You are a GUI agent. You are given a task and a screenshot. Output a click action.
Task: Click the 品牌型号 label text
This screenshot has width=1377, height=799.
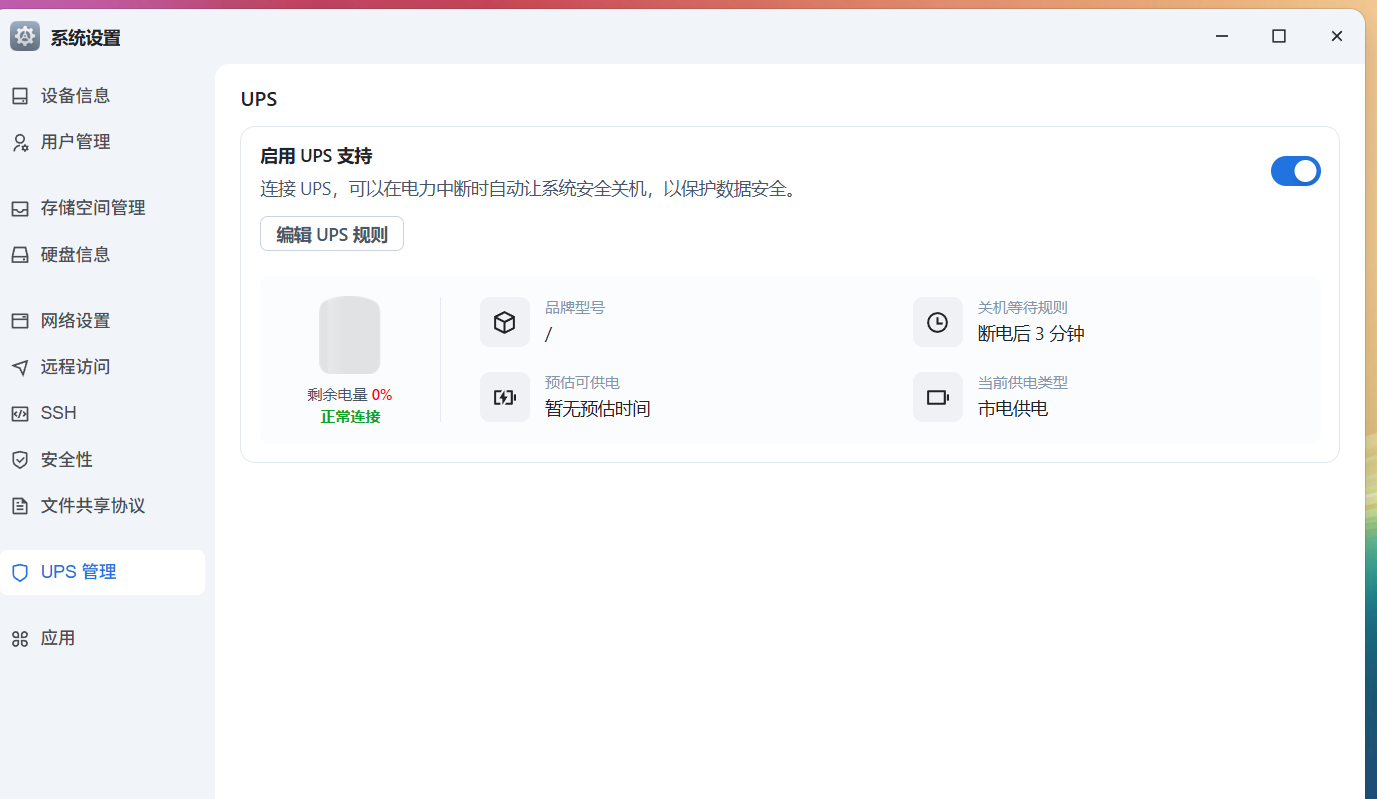(575, 308)
